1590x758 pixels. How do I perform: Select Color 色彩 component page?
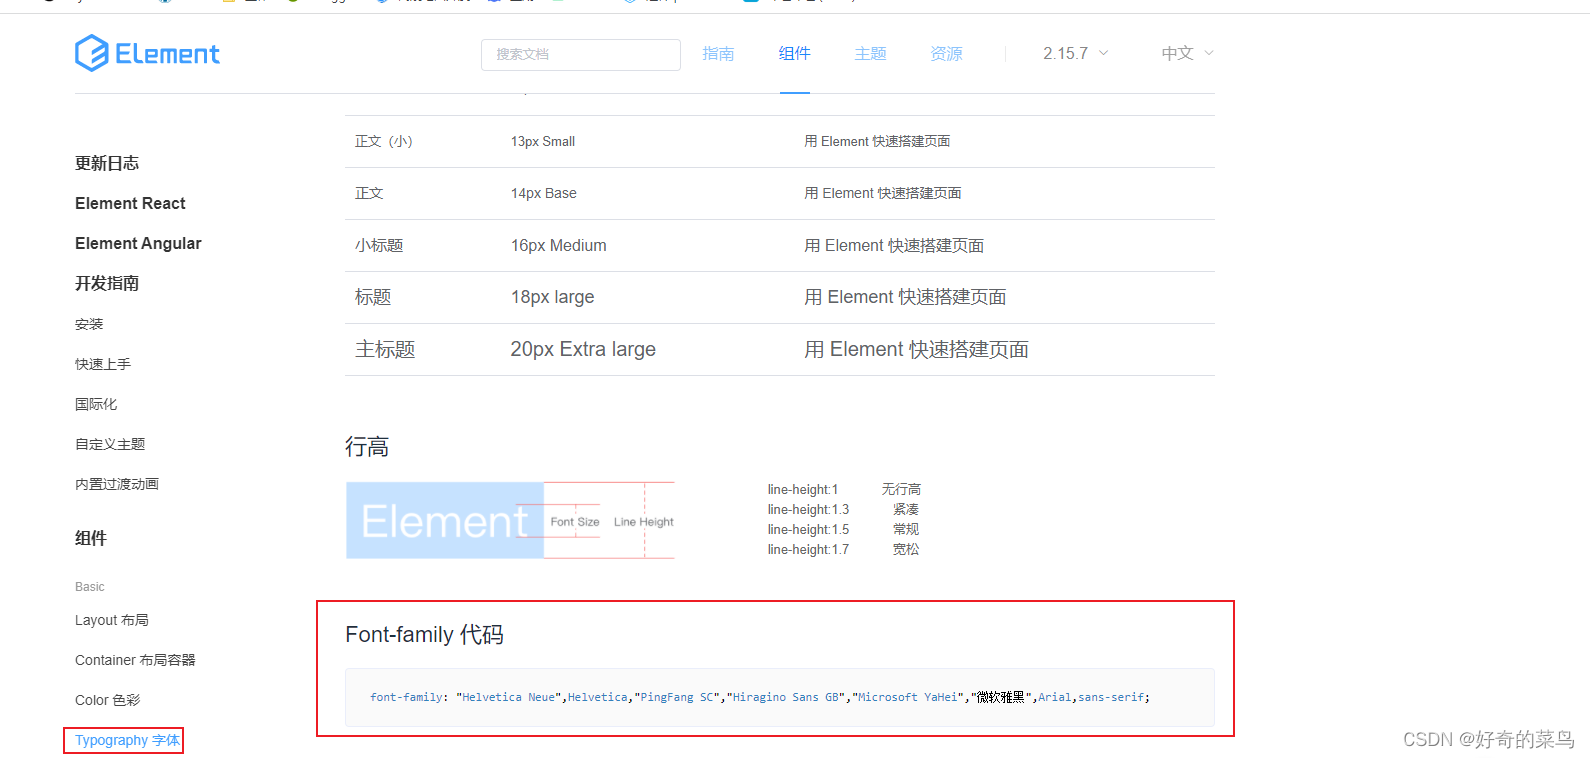tap(107, 700)
